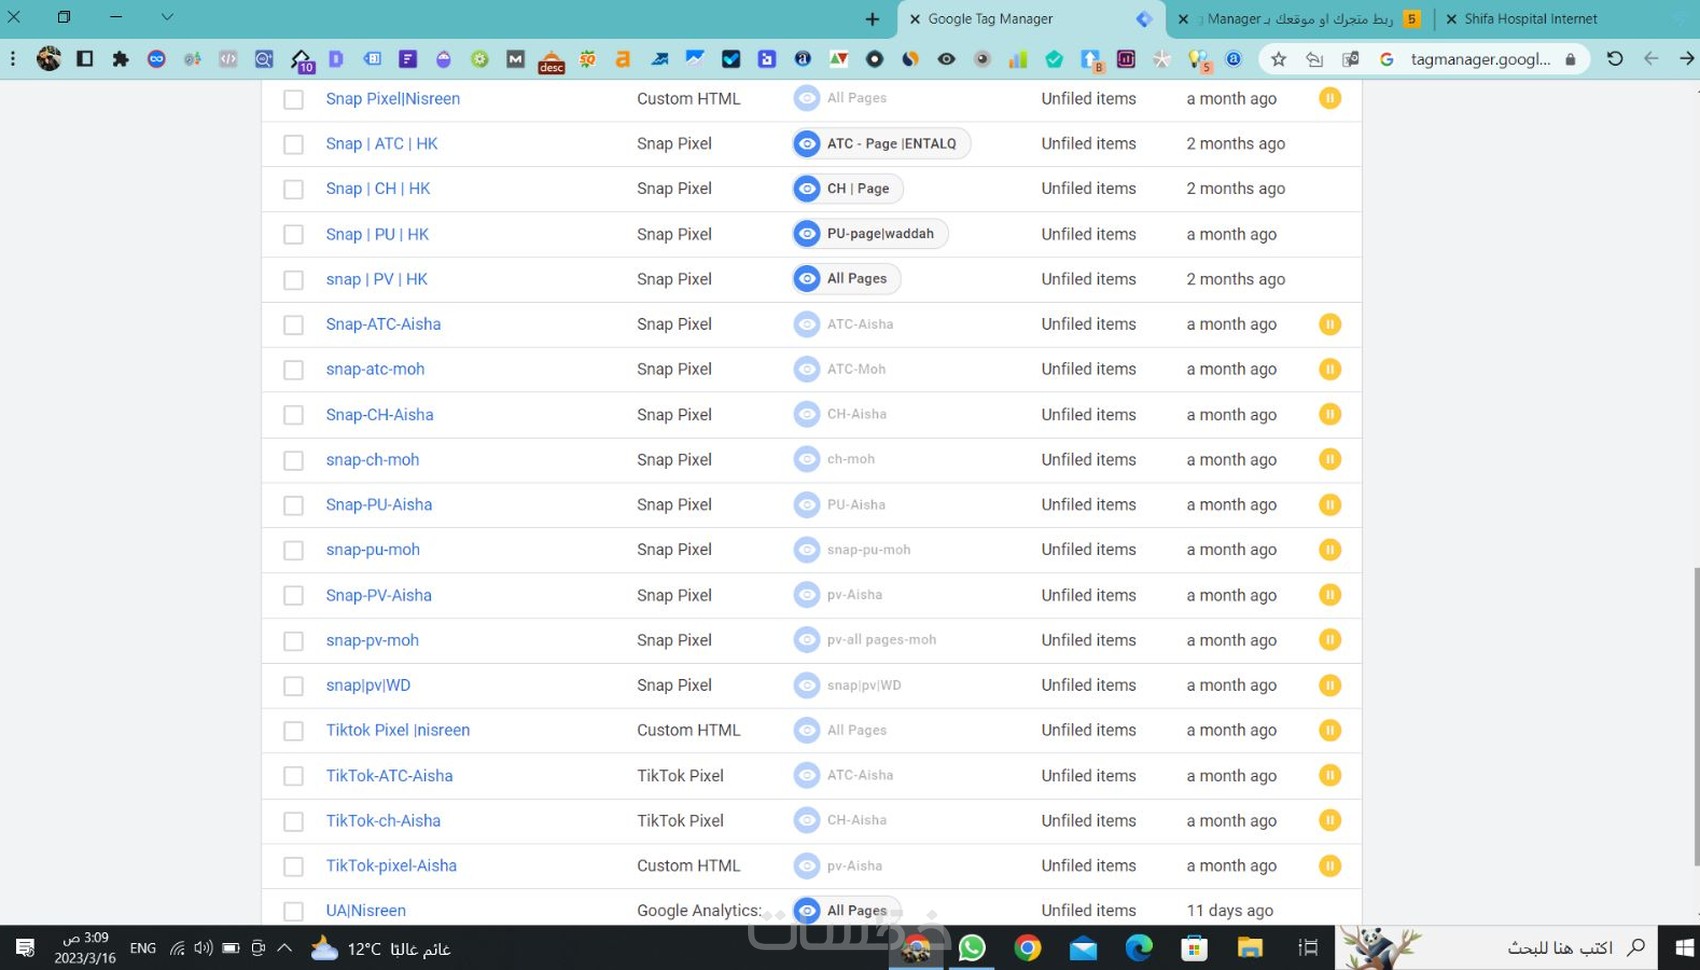Open a new browser tab
Image resolution: width=1700 pixels, height=970 pixels.
click(872, 19)
